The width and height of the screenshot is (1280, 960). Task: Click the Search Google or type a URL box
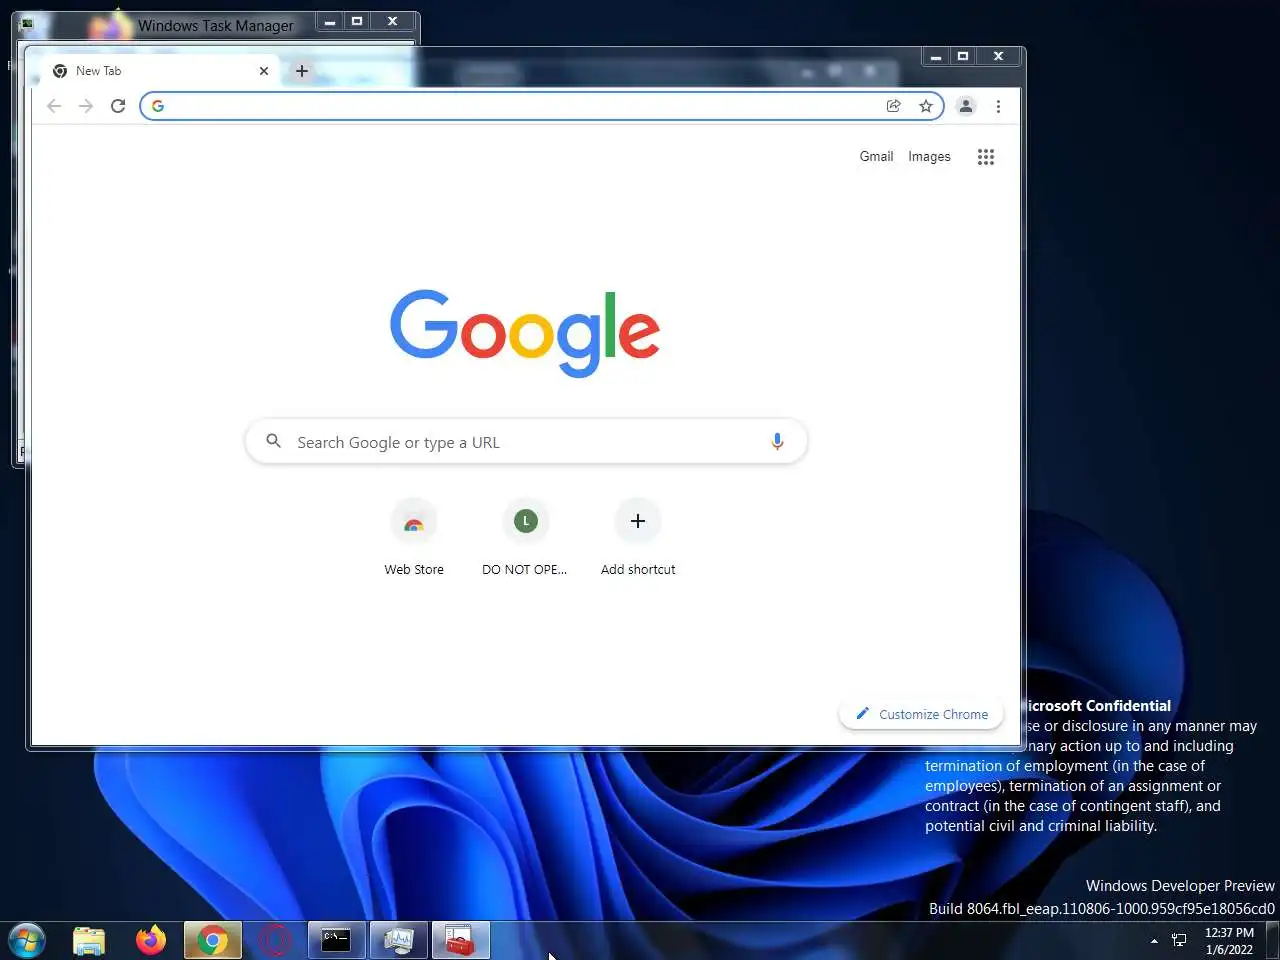point(526,442)
